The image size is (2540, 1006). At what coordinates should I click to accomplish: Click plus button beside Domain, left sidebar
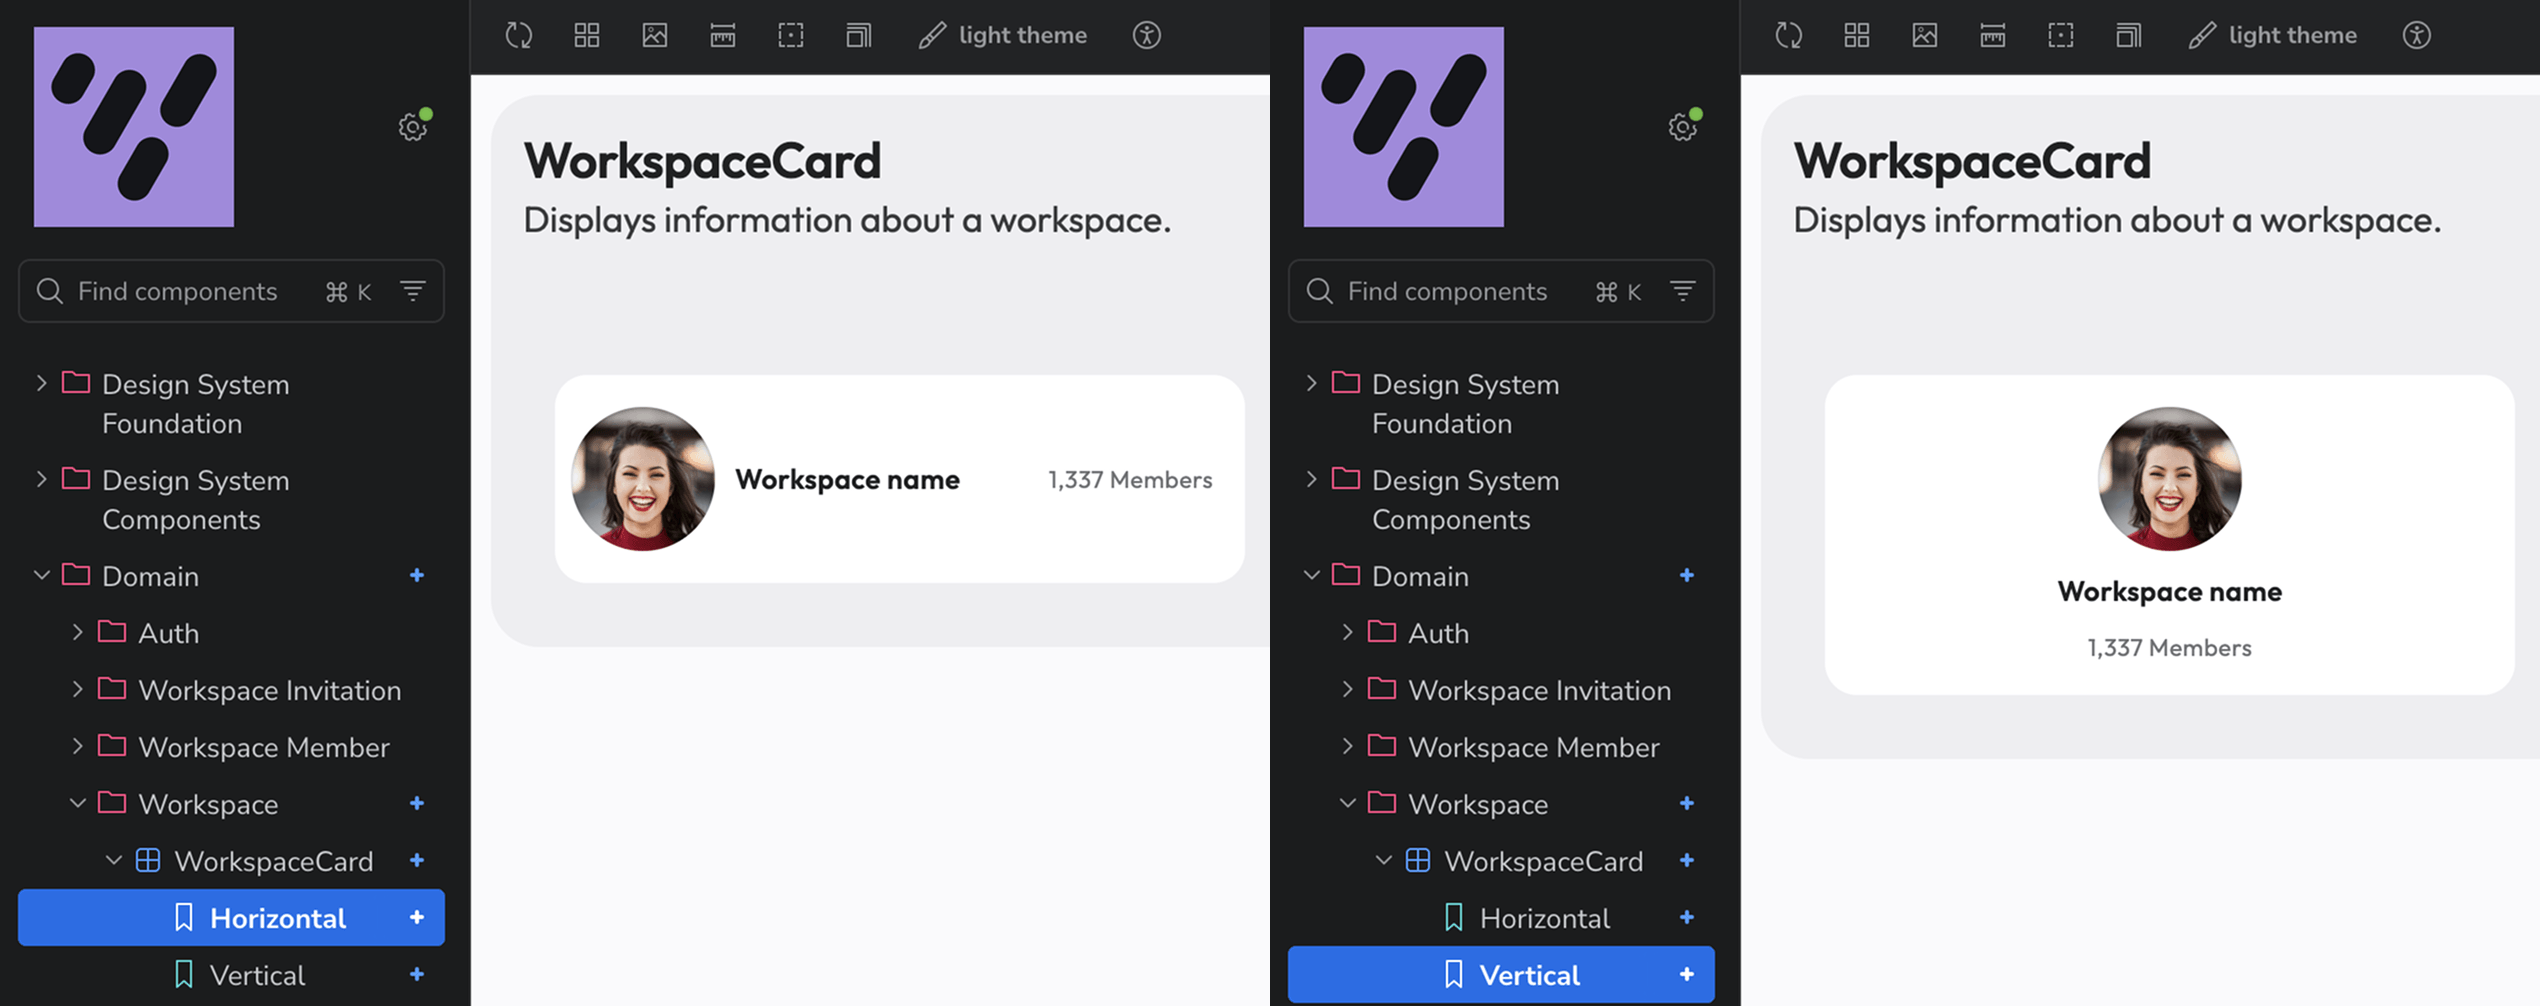tap(417, 575)
